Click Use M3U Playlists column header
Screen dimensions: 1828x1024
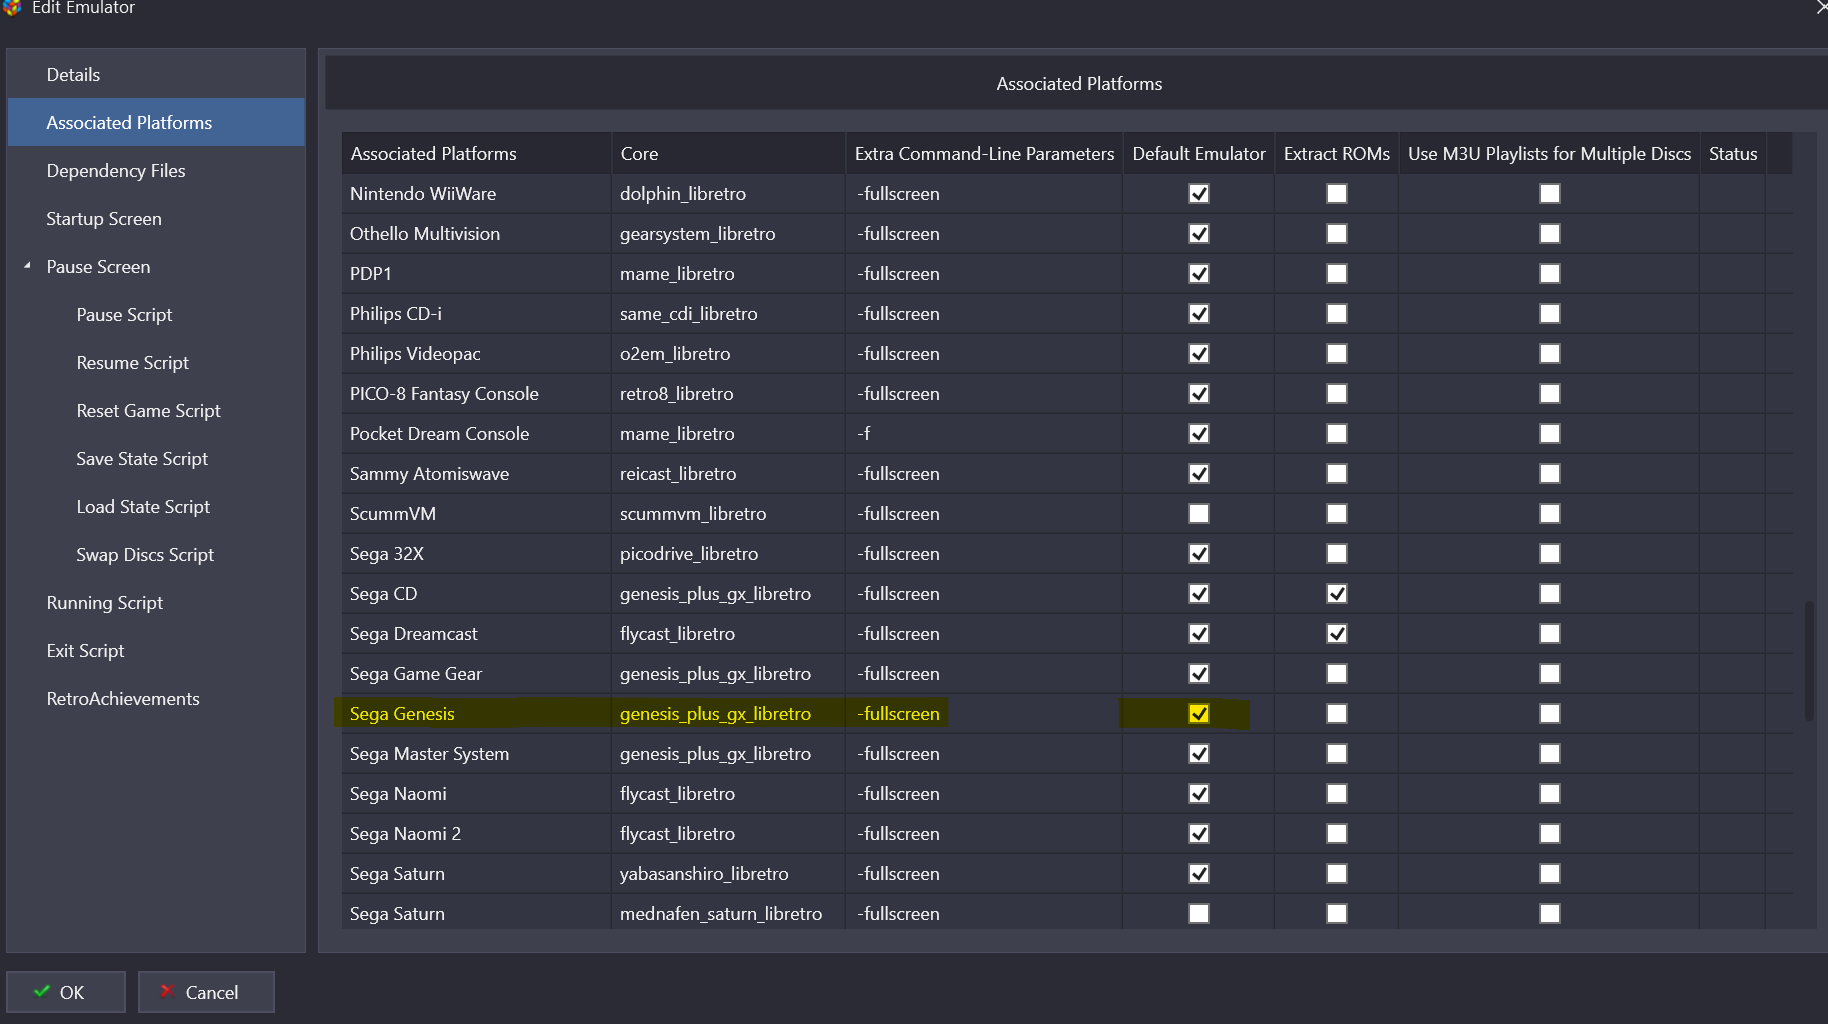[1549, 154]
